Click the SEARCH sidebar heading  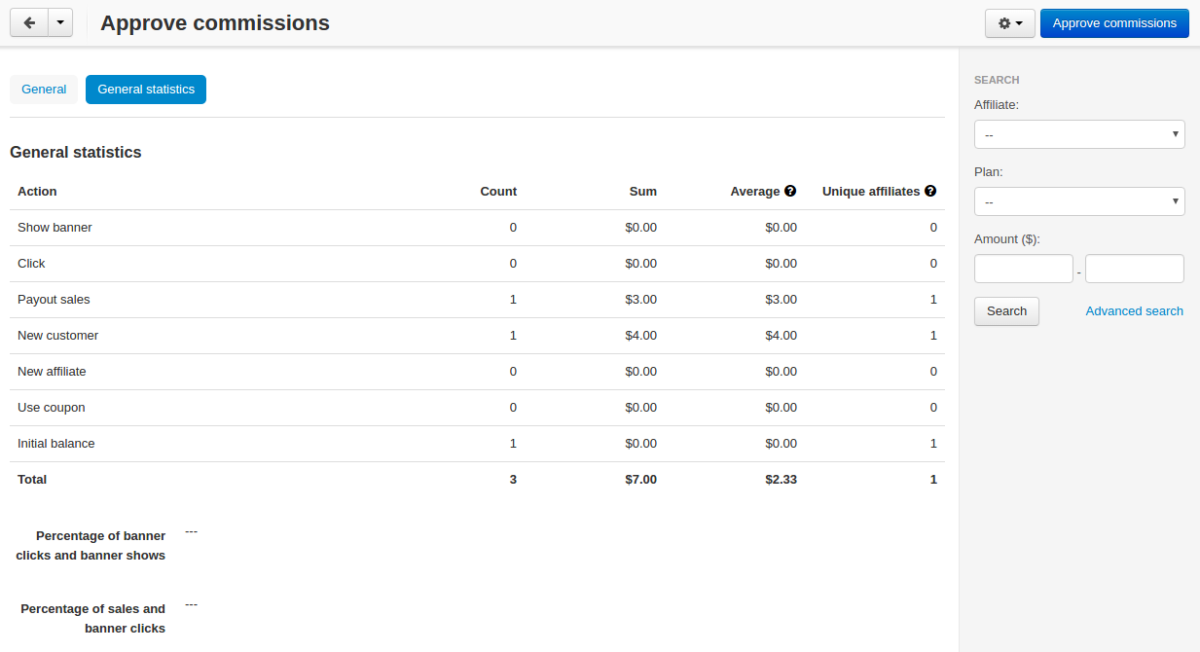click(997, 80)
